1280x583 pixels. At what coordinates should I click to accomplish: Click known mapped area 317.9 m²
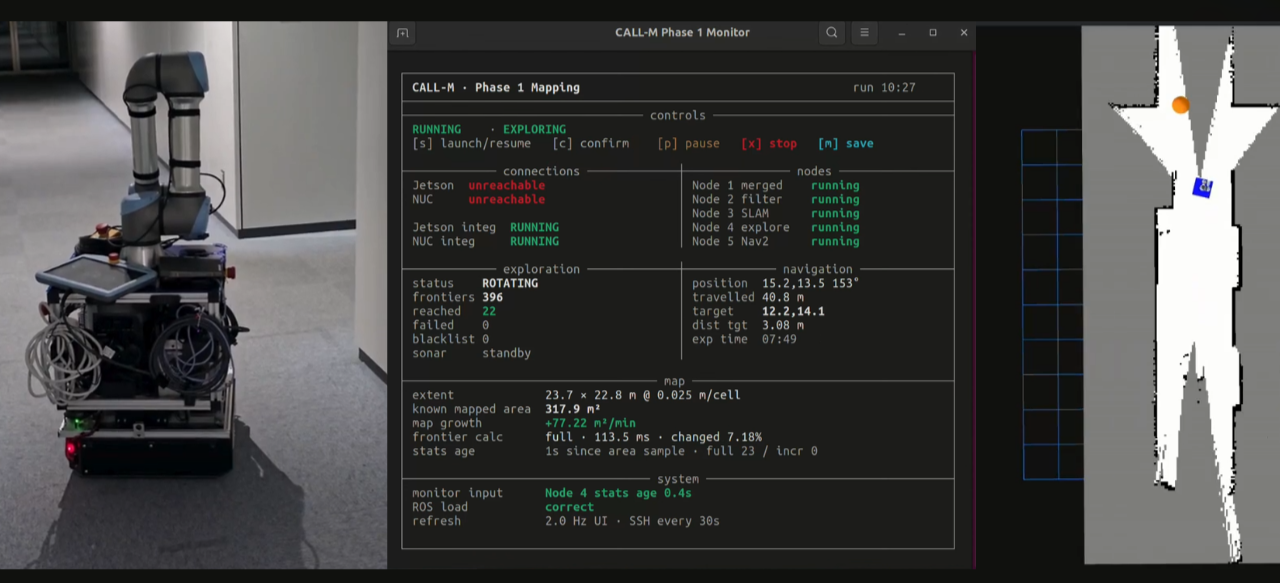[573, 410]
